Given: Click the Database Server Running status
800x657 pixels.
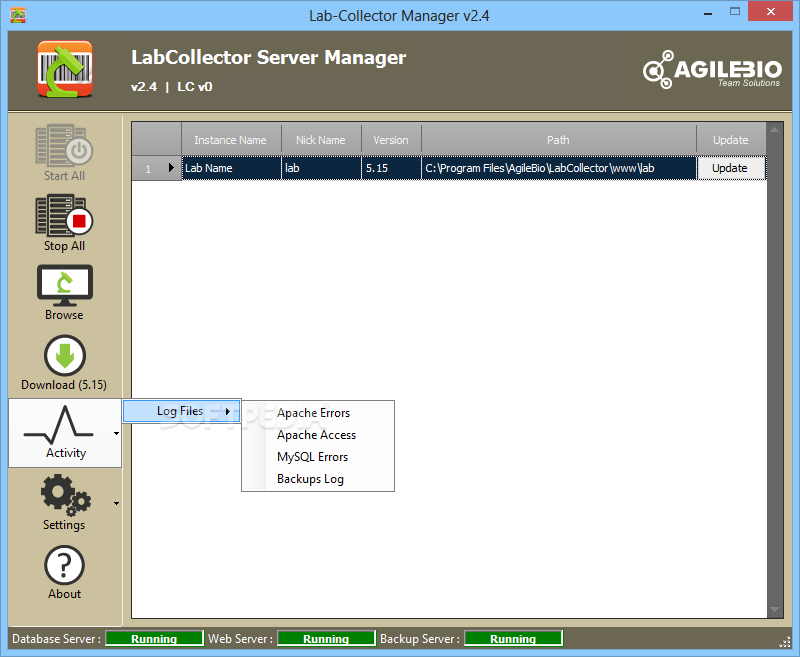Looking at the screenshot, I should click(x=154, y=639).
